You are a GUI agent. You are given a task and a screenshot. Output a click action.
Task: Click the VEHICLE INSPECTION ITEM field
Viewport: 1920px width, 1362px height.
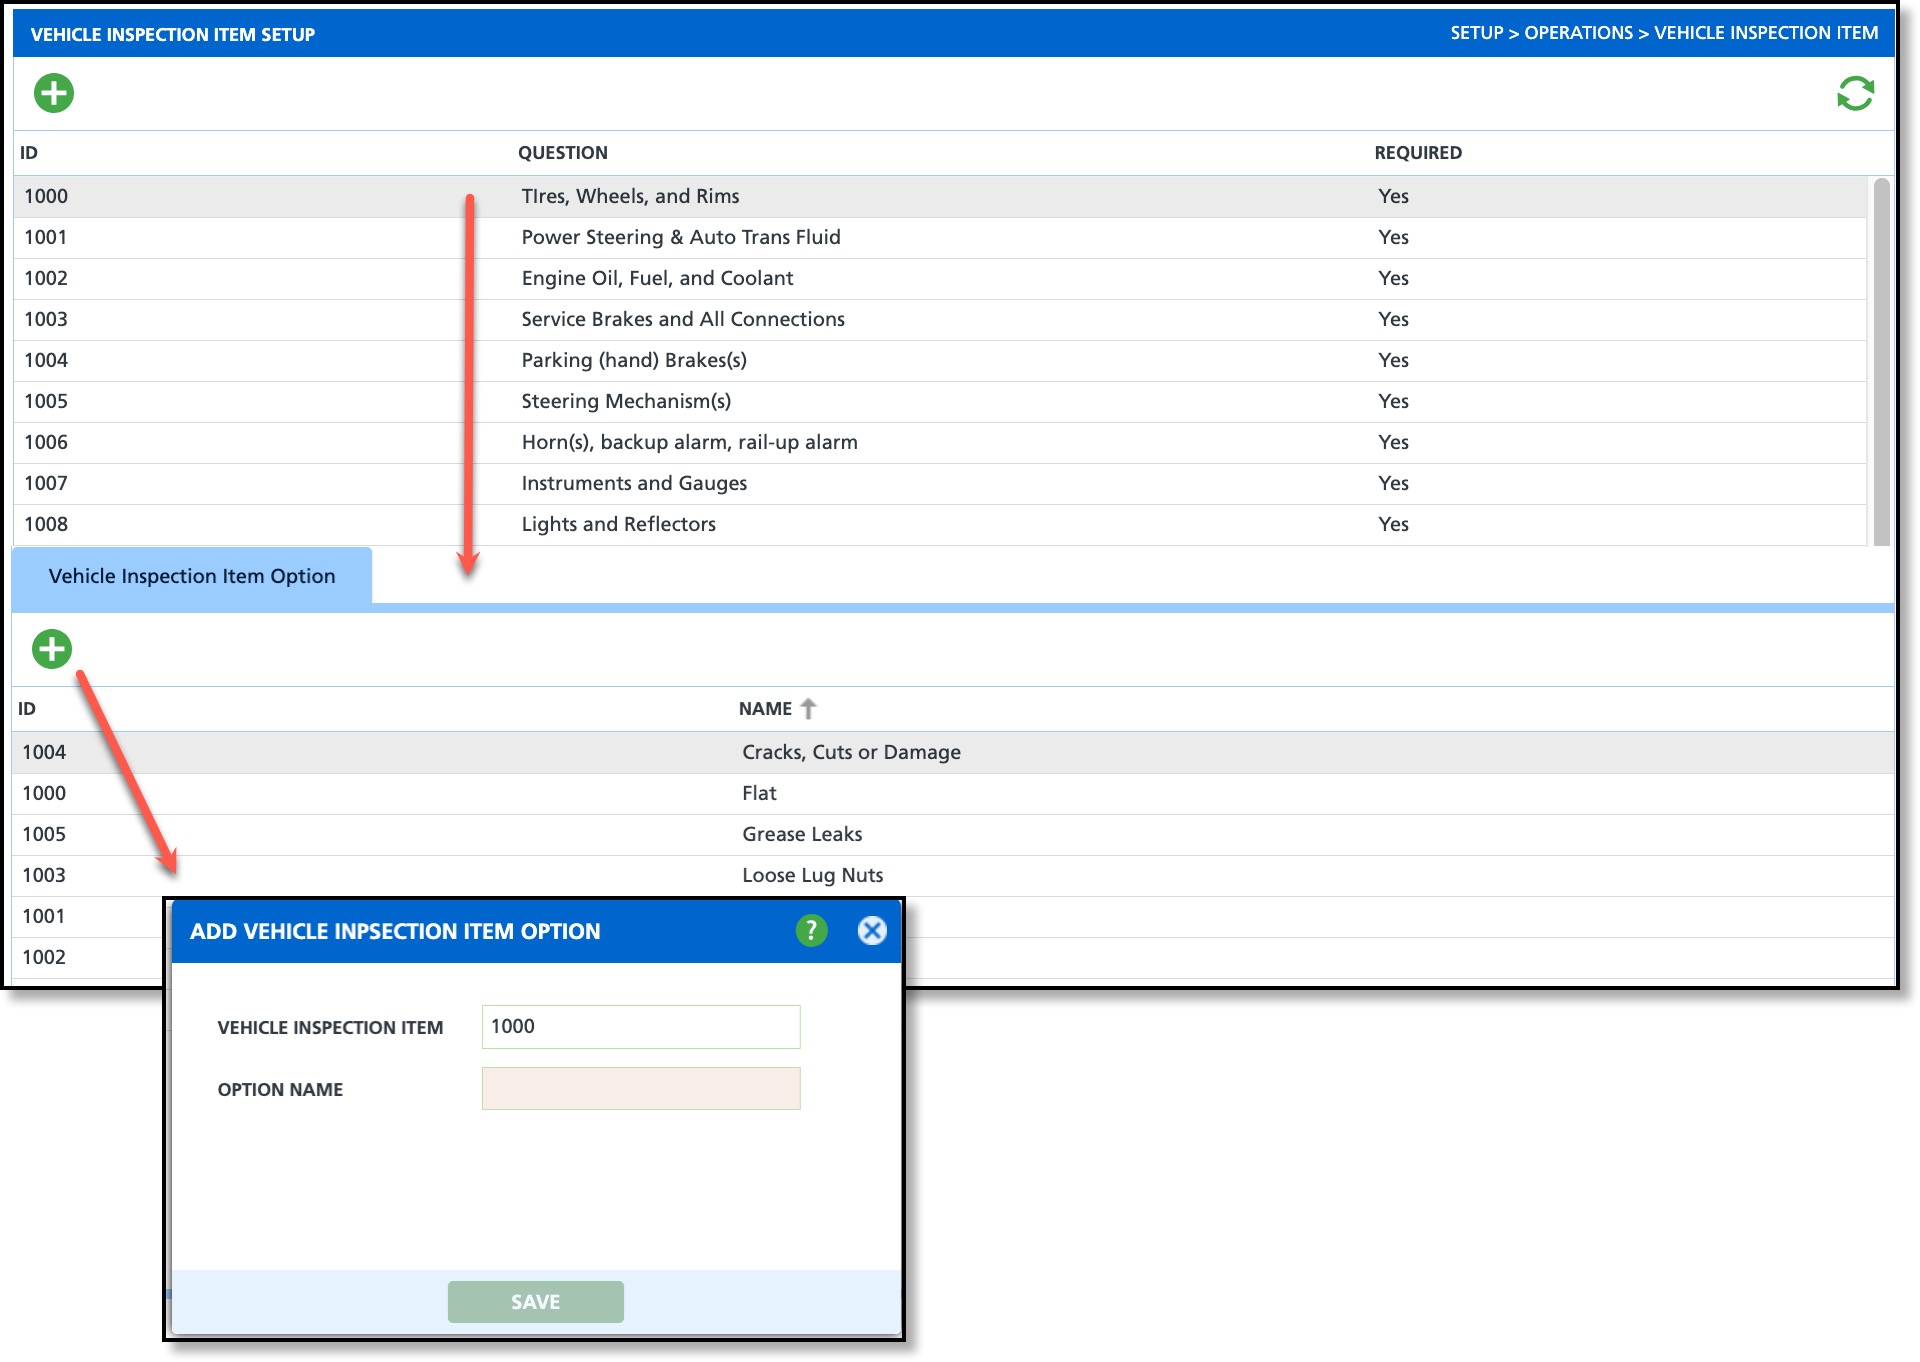coord(641,1027)
